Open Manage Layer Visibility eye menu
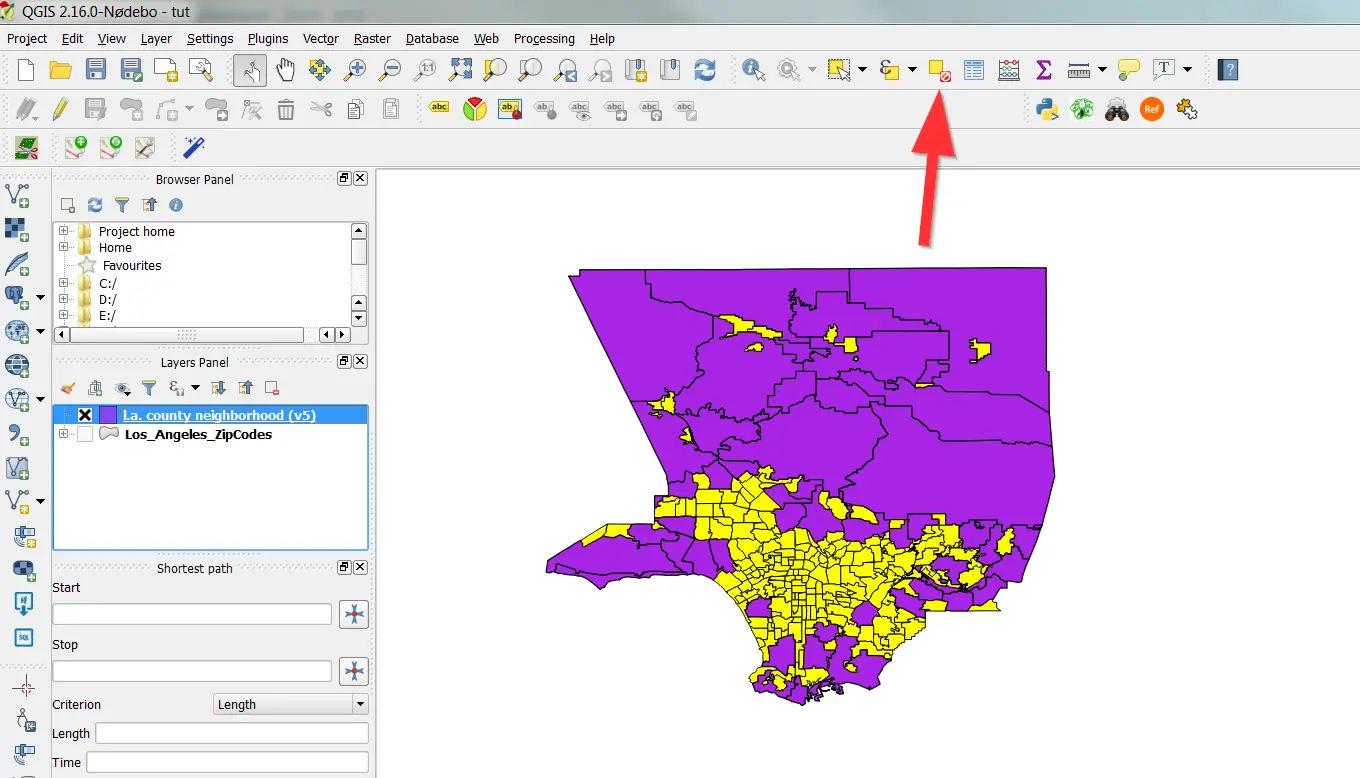This screenshot has height=778, width=1360. (123, 388)
